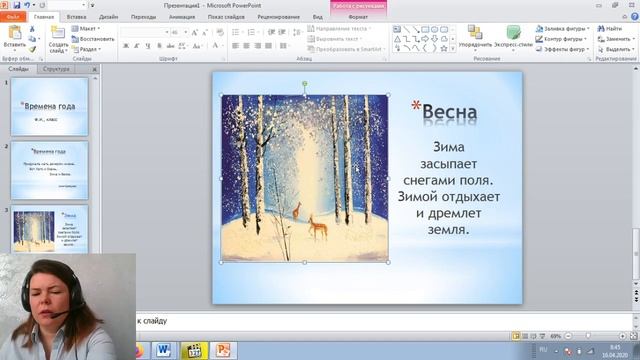
Task: Click the Format Painter brush icon
Action: (32, 49)
